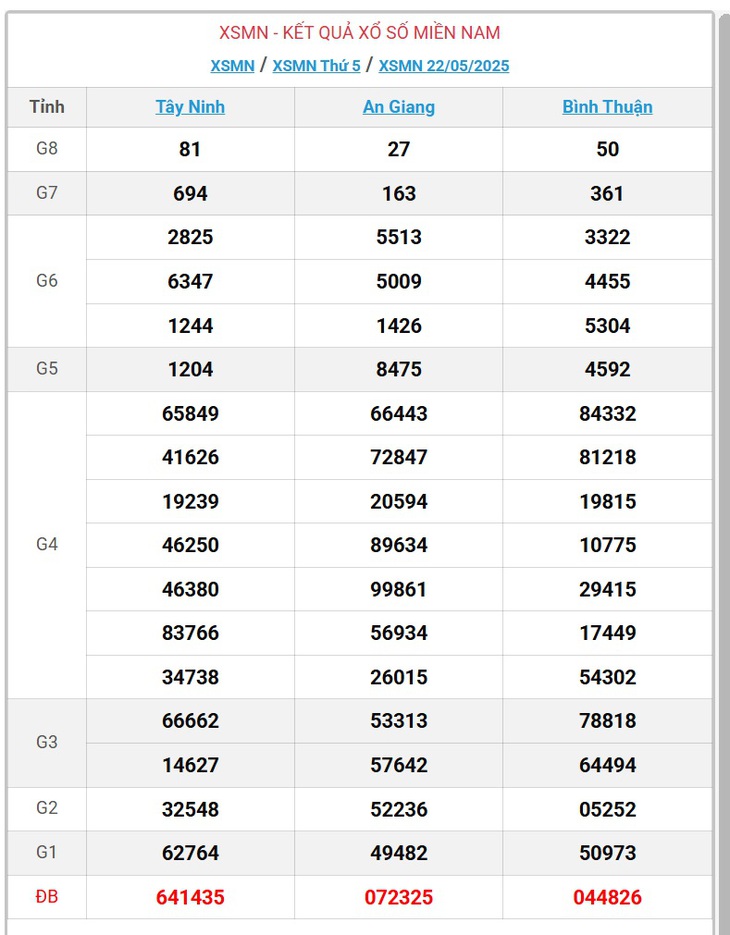The height and width of the screenshot is (935, 730).
Task: Click Bình Thuận G3 result 78818
Action: [x=607, y=720]
